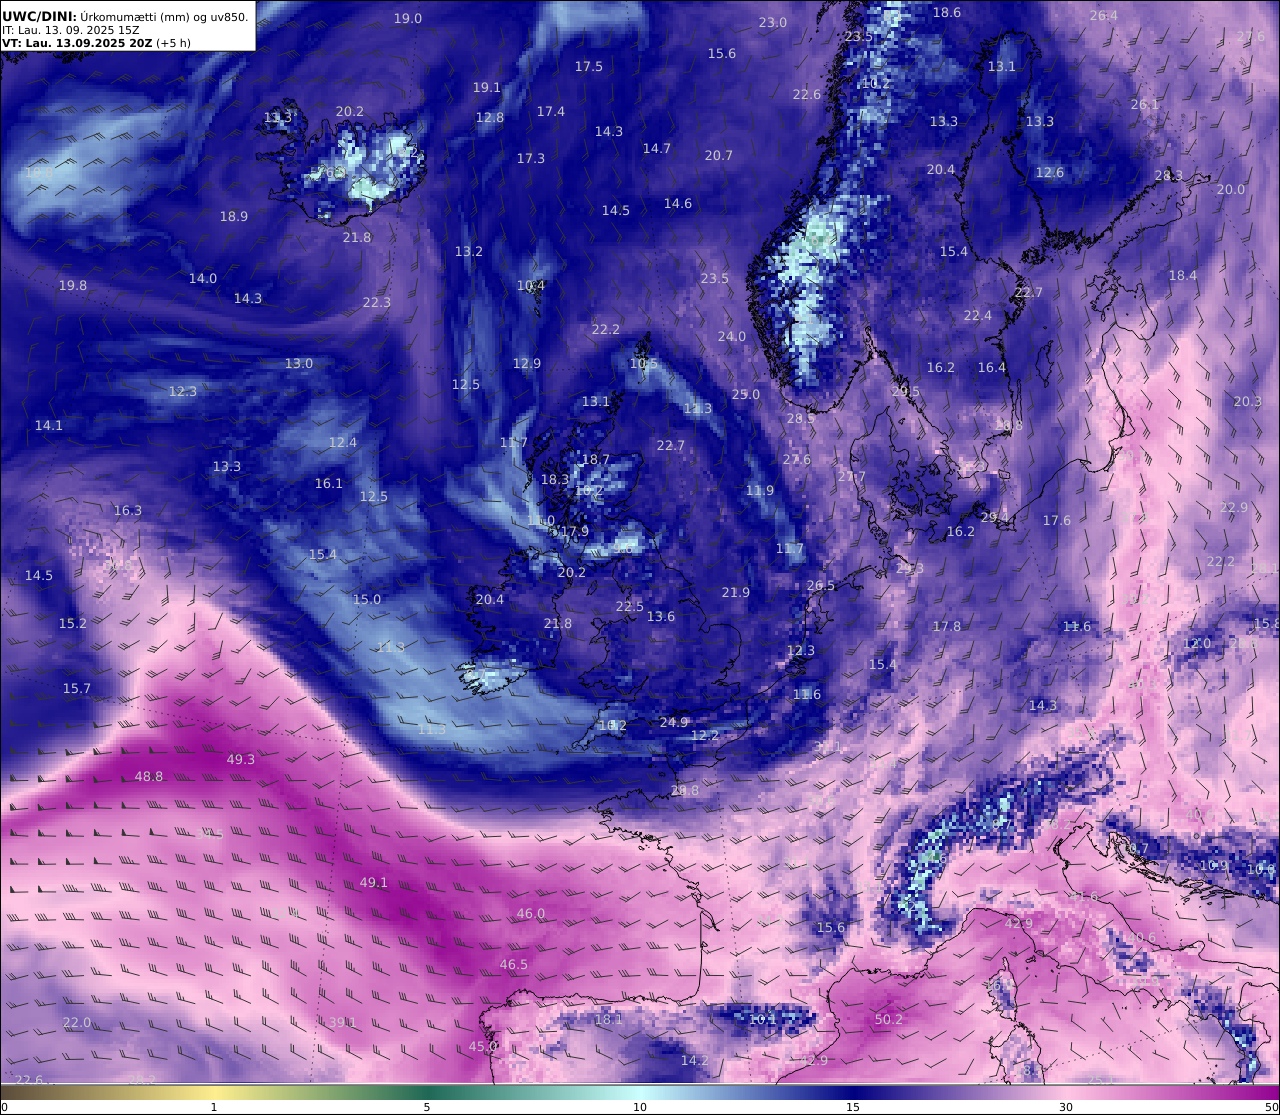Click the 26.5 value label
1280x1115 pixels.
(820, 586)
